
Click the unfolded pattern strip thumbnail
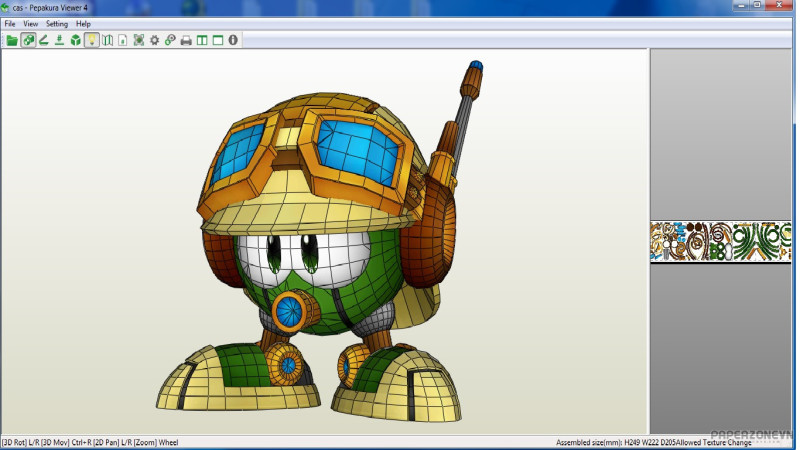pos(720,242)
